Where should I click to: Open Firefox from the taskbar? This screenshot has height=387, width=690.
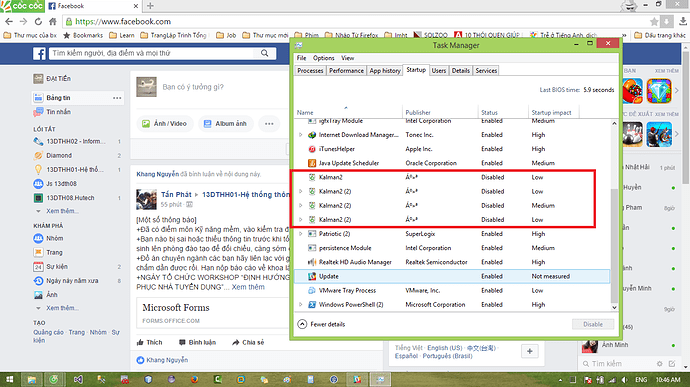194,380
